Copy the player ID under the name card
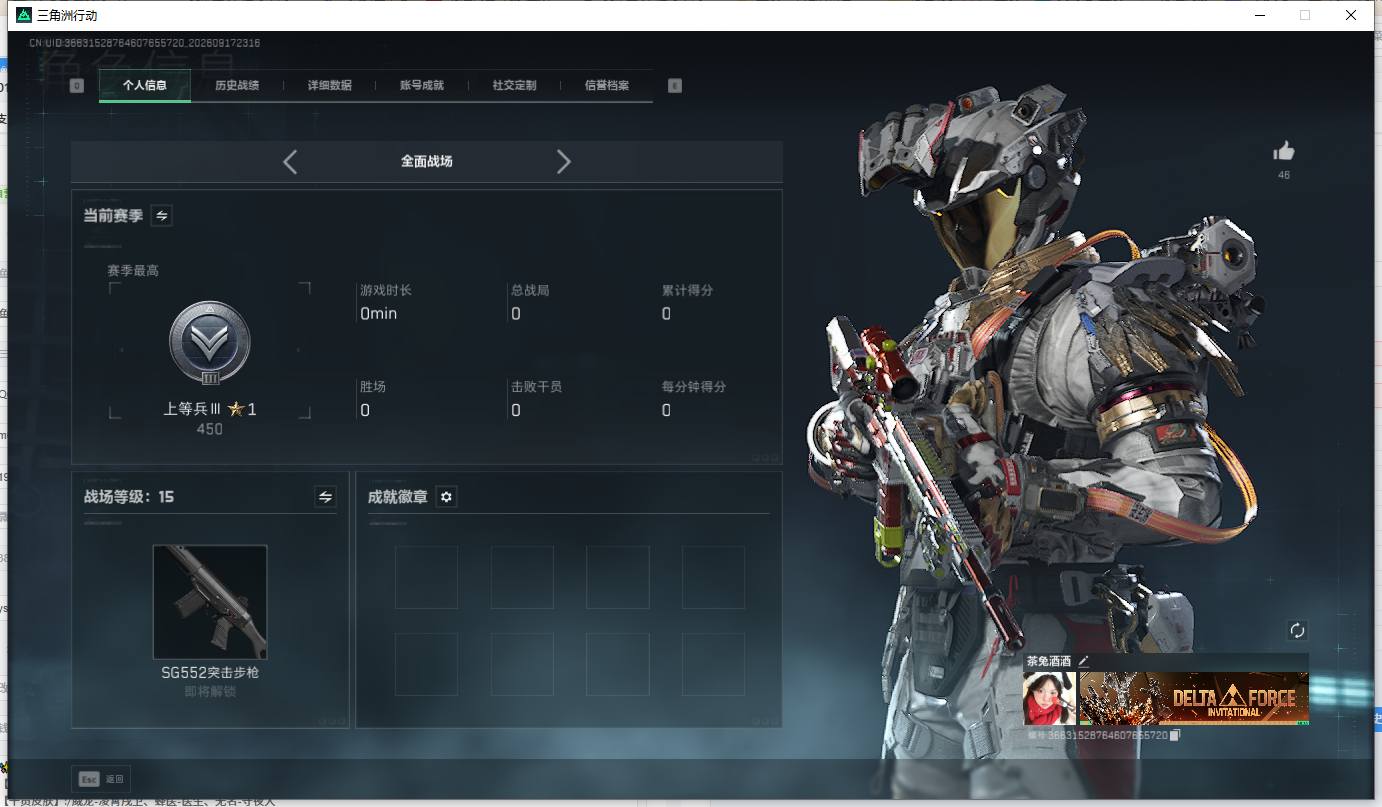This screenshot has height=807, width=1382. click(x=1176, y=735)
